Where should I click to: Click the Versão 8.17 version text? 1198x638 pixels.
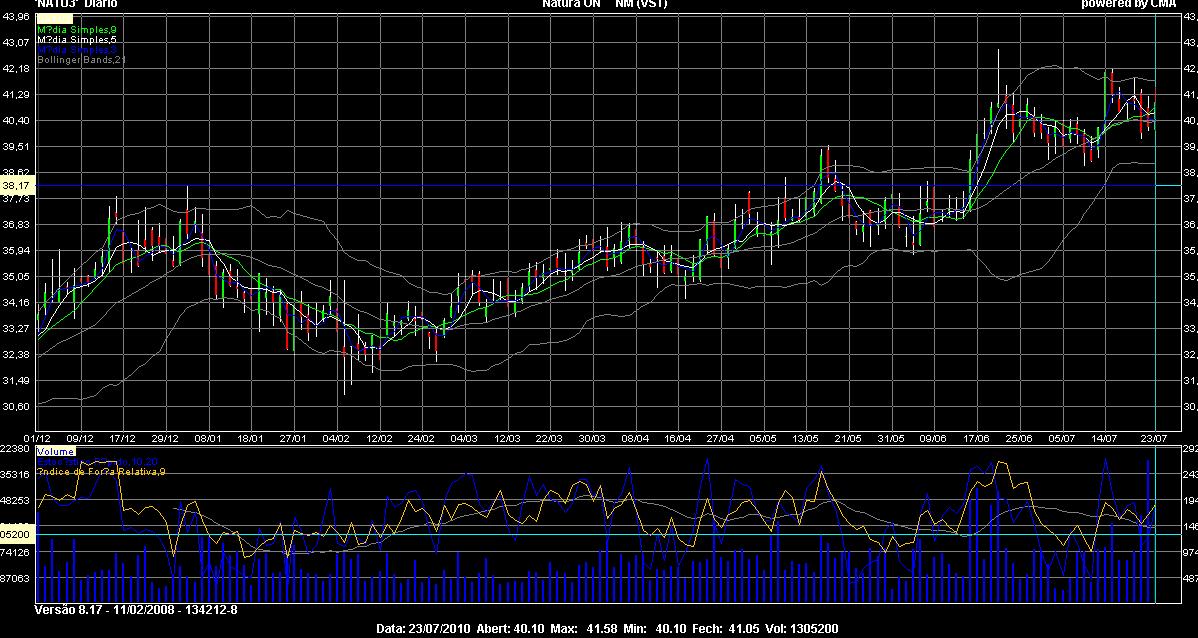click(x=135, y=609)
